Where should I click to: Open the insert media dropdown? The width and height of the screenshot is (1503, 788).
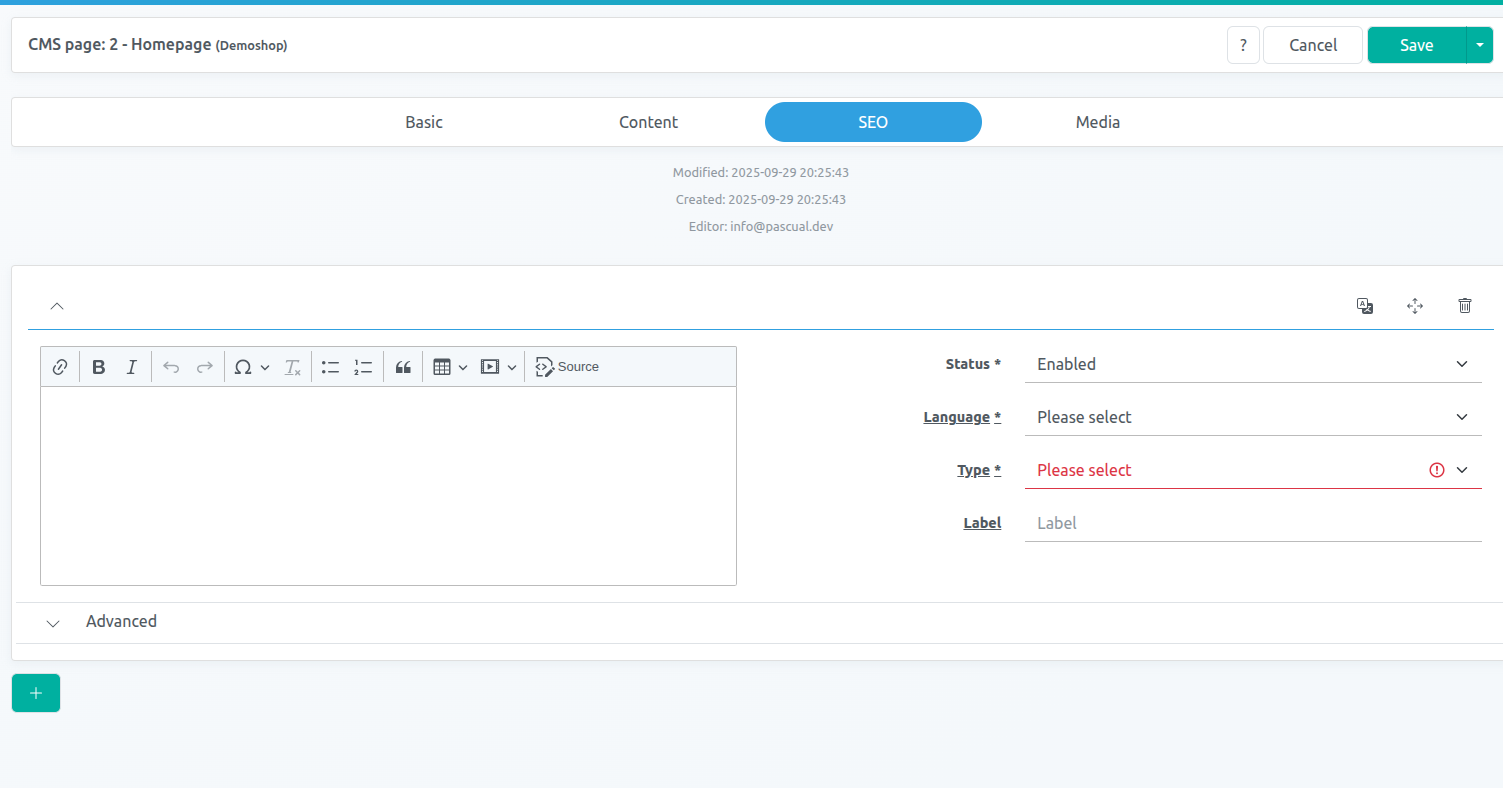pos(498,367)
